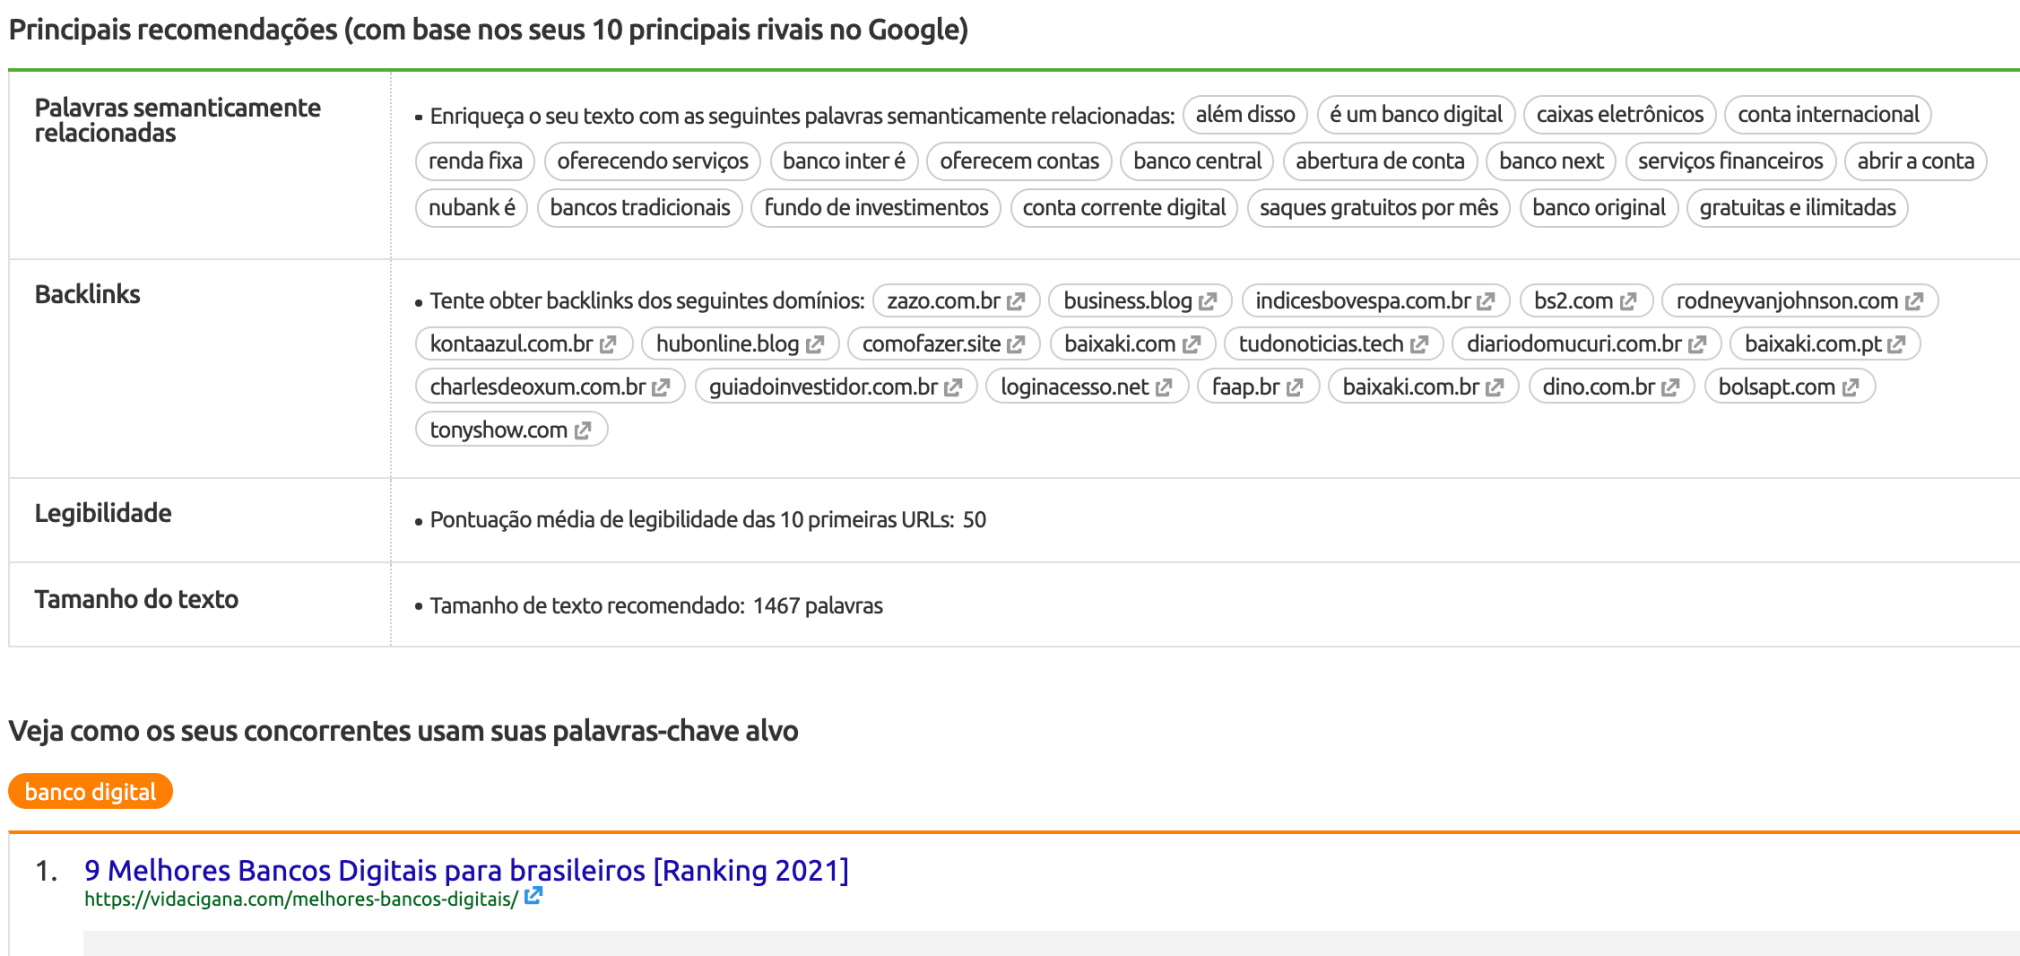This screenshot has height=956, width=2020.
Task: Select the 'banco next' keyword tag
Action: (x=1551, y=161)
